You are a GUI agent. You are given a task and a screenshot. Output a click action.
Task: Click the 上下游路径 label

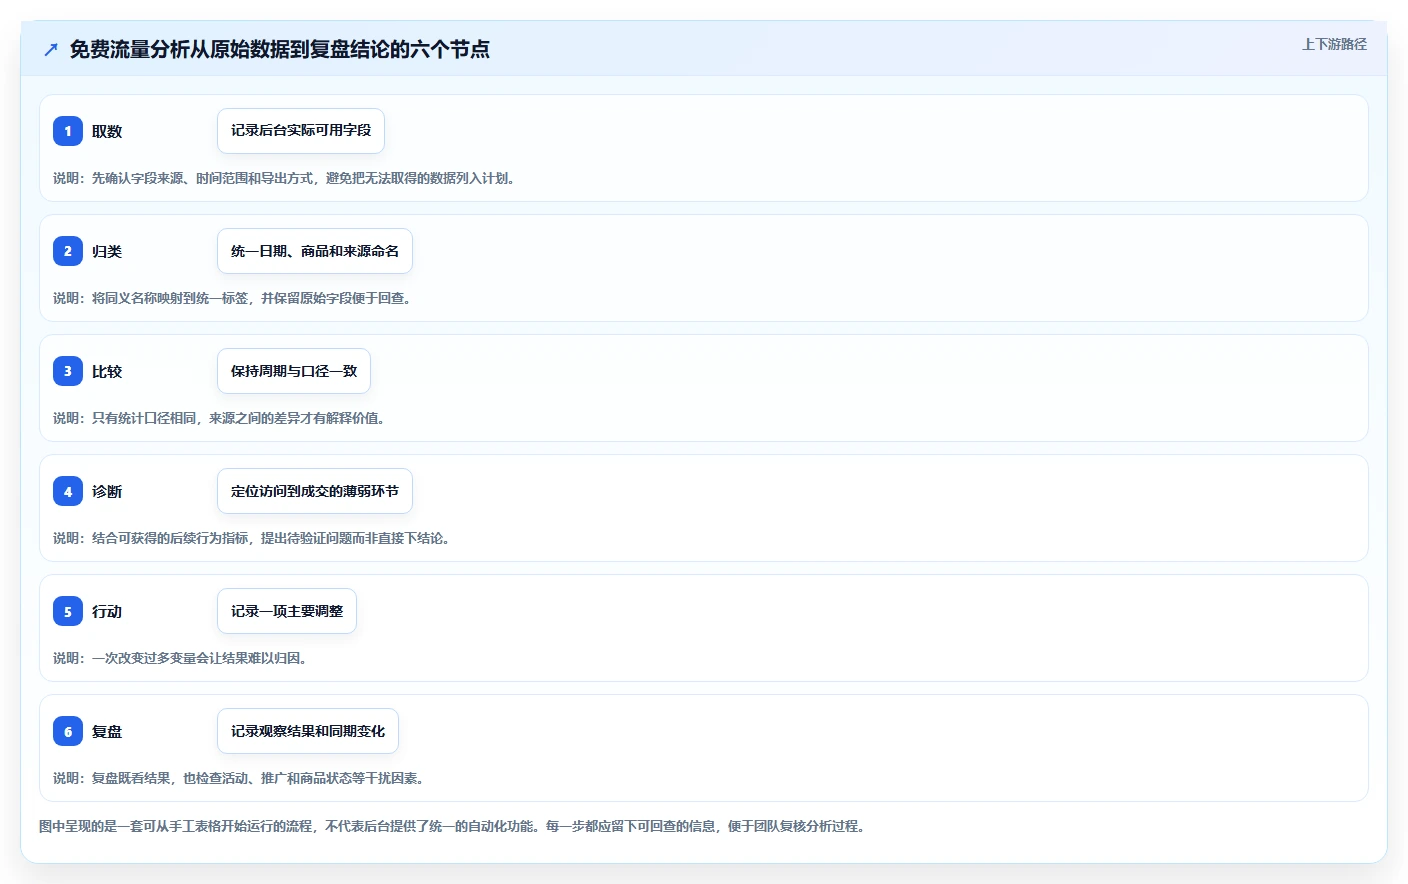point(1334,44)
